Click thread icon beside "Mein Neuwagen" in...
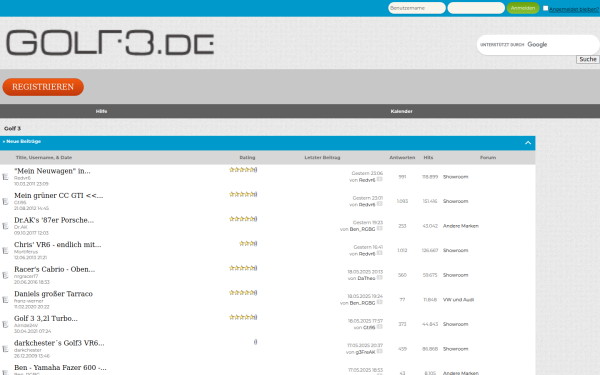Image resolution: width=600 pixels, height=375 pixels. [5, 177]
